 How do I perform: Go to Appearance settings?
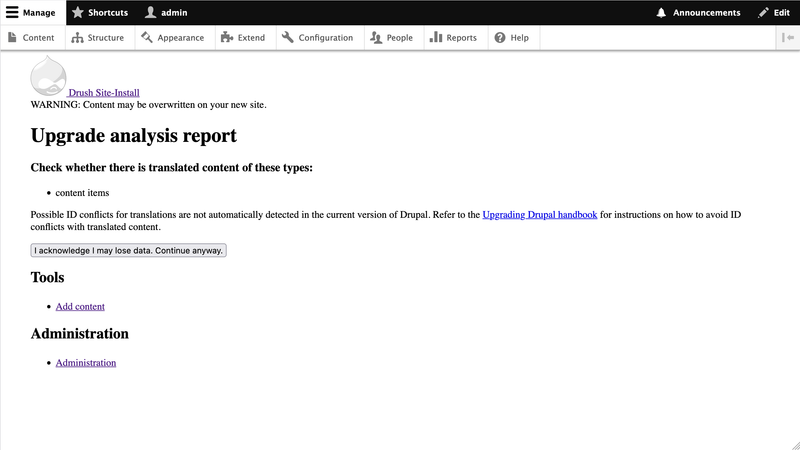173,38
